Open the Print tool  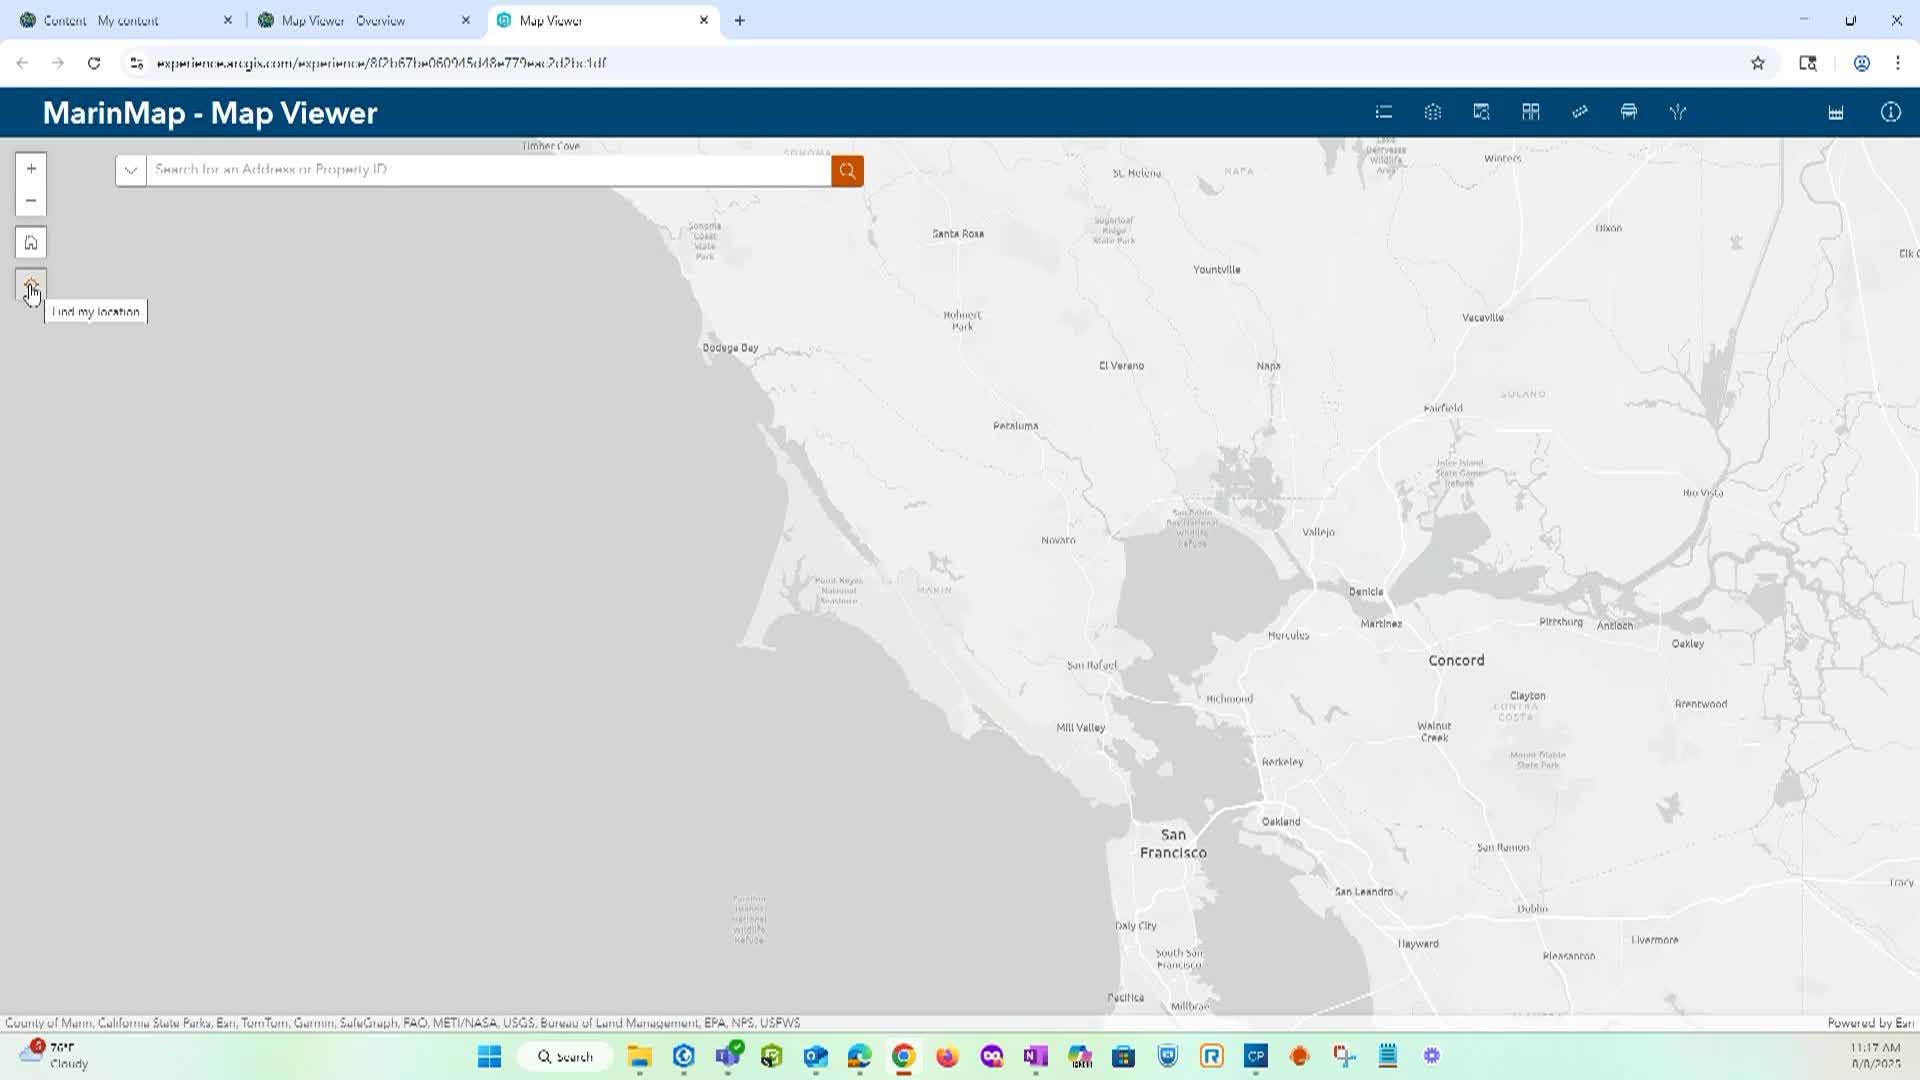tap(1628, 112)
